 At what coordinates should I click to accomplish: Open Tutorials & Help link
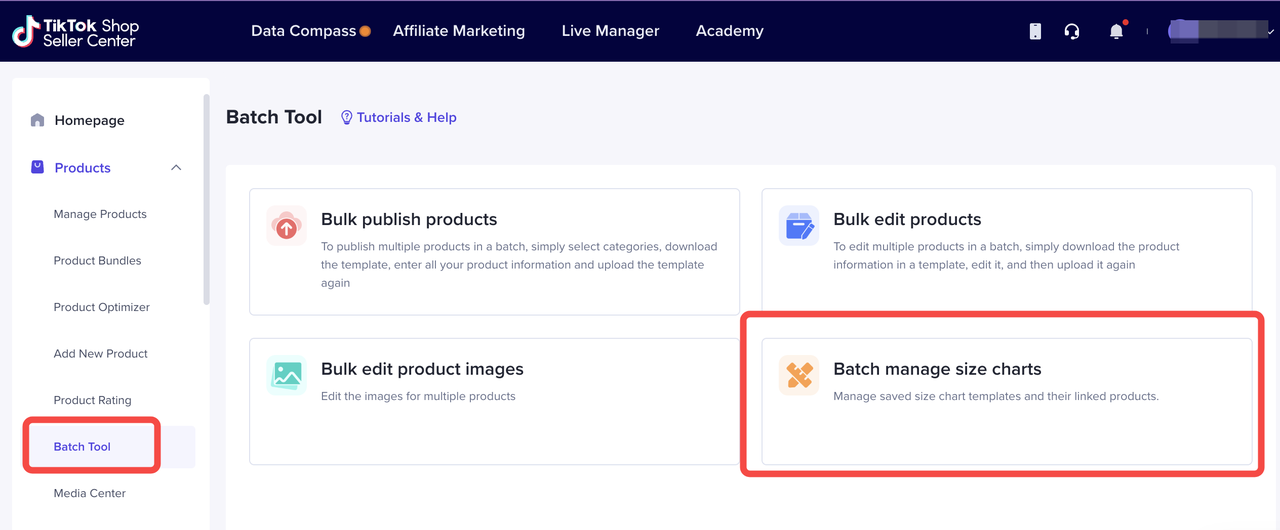click(398, 117)
